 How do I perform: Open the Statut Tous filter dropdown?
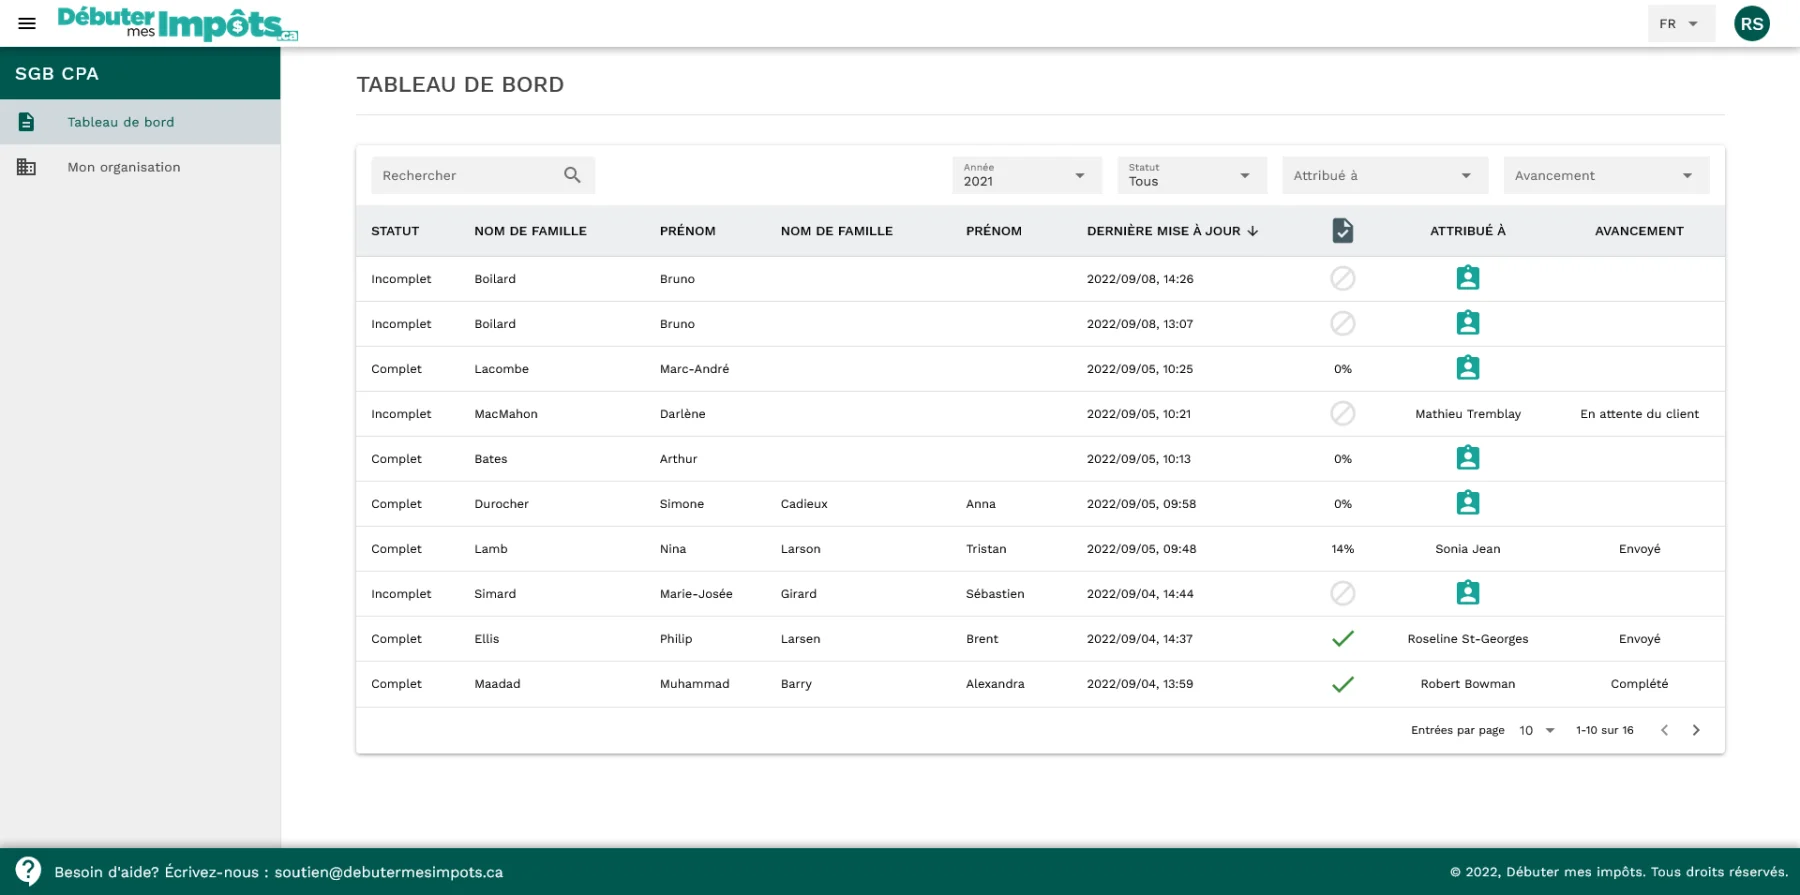click(x=1192, y=175)
